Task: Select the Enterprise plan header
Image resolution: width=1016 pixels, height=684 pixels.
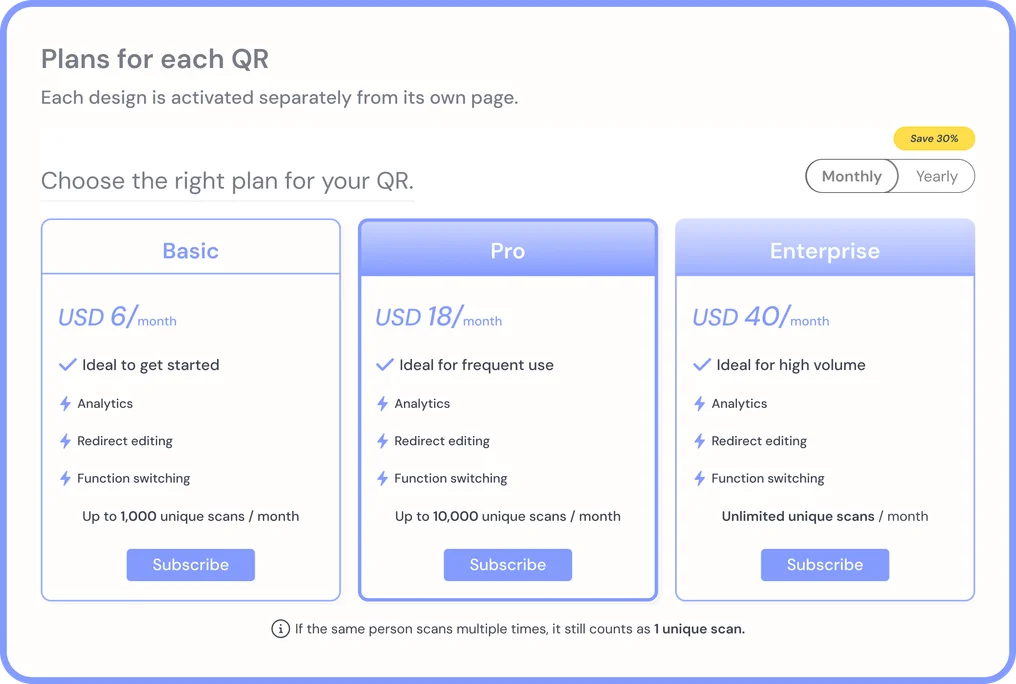Action: (x=825, y=251)
